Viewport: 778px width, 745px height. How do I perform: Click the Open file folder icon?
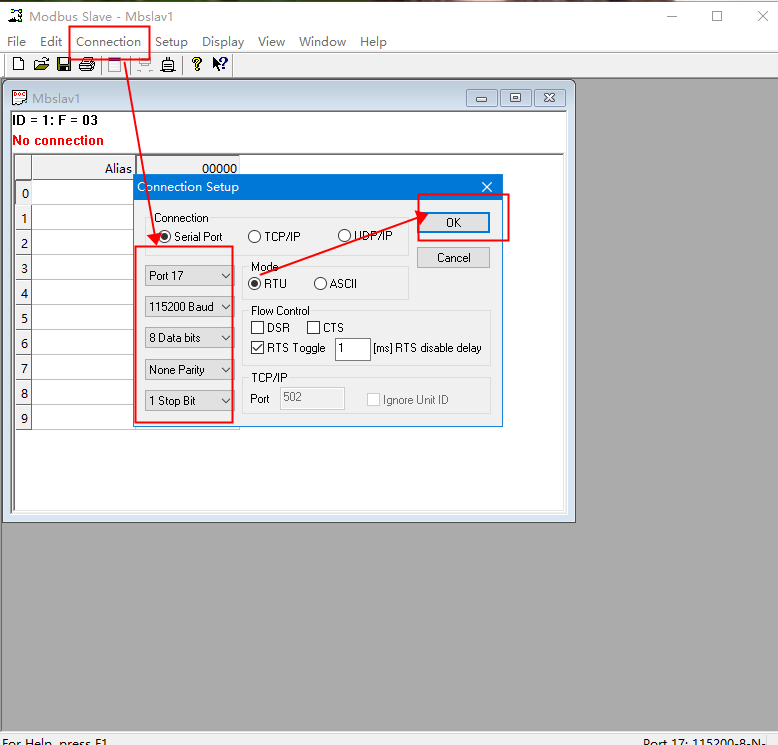pos(41,65)
